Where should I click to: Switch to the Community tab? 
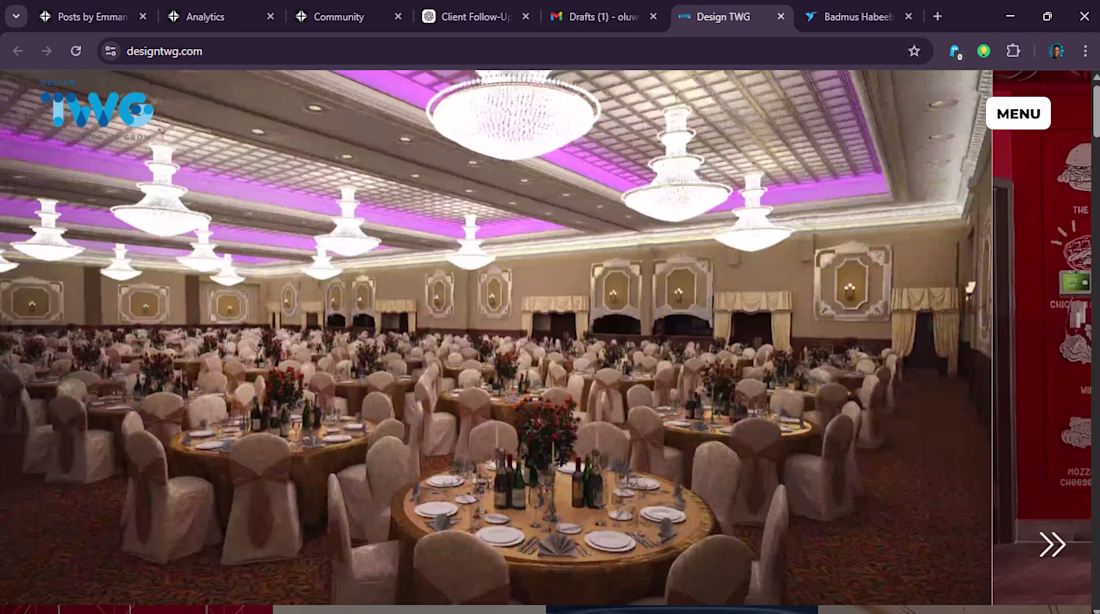tap(349, 17)
